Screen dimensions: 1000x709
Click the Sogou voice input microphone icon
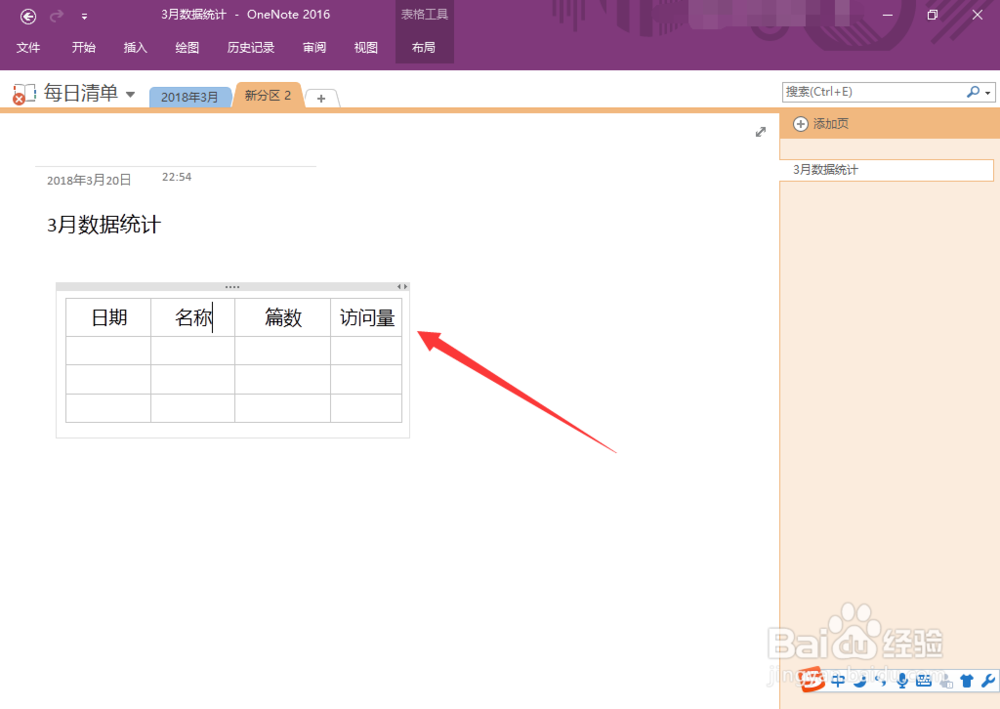(x=903, y=680)
